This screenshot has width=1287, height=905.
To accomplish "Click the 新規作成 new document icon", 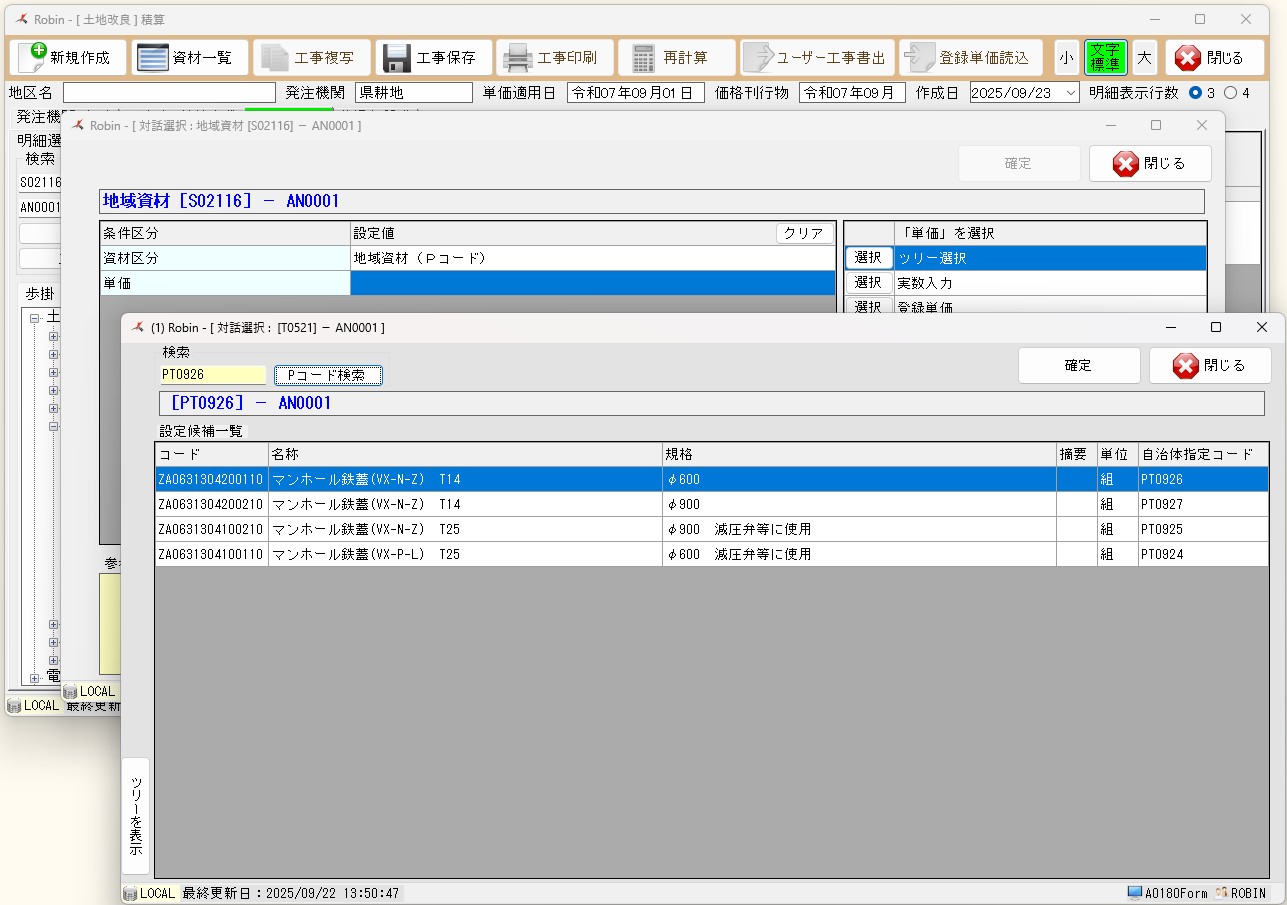I will point(33,58).
